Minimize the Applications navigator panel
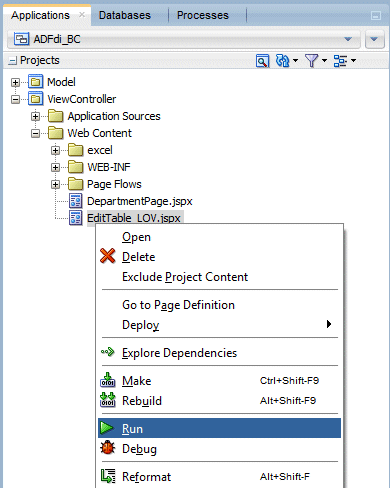The height and width of the screenshot is (488, 390). pyautogui.click(x=376, y=16)
